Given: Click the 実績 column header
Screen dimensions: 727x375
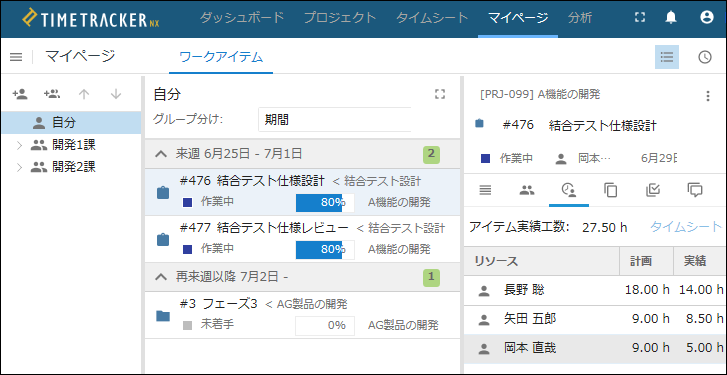Looking at the screenshot, I should click(x=698, y=261).
